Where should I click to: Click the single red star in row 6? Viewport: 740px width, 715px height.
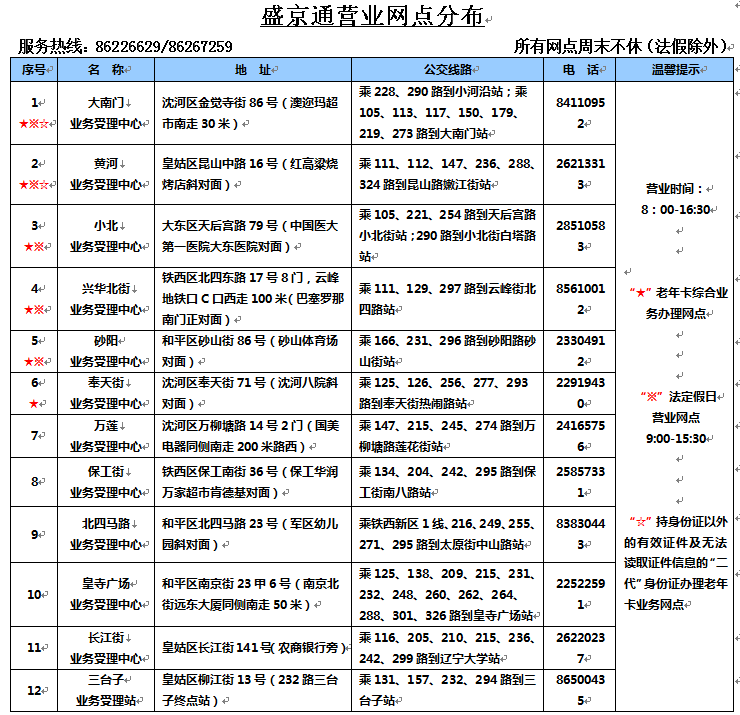[34, 404]
